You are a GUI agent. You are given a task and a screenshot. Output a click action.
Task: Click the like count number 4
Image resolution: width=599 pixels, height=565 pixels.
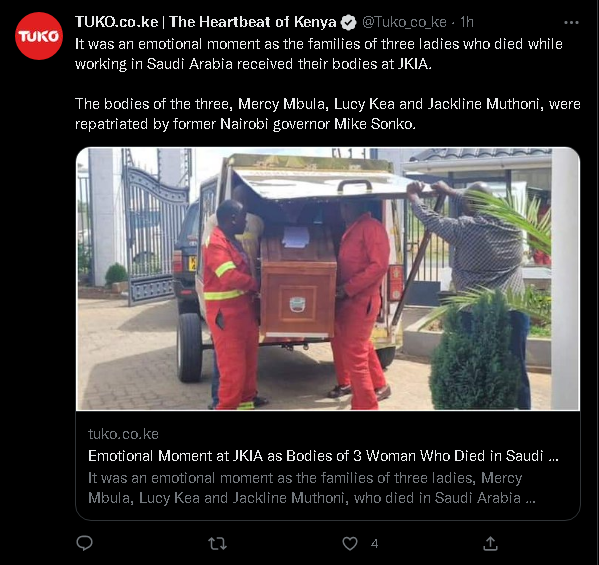pyautogui.click(x=374, y=544)
